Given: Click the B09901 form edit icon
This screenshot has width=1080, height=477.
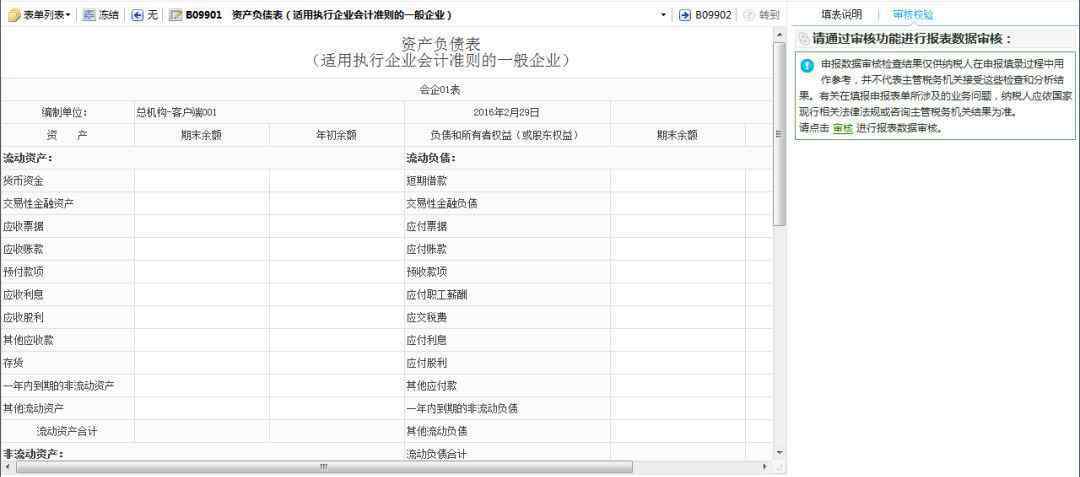Looking at the screenshot, I should tap(176, 15).
